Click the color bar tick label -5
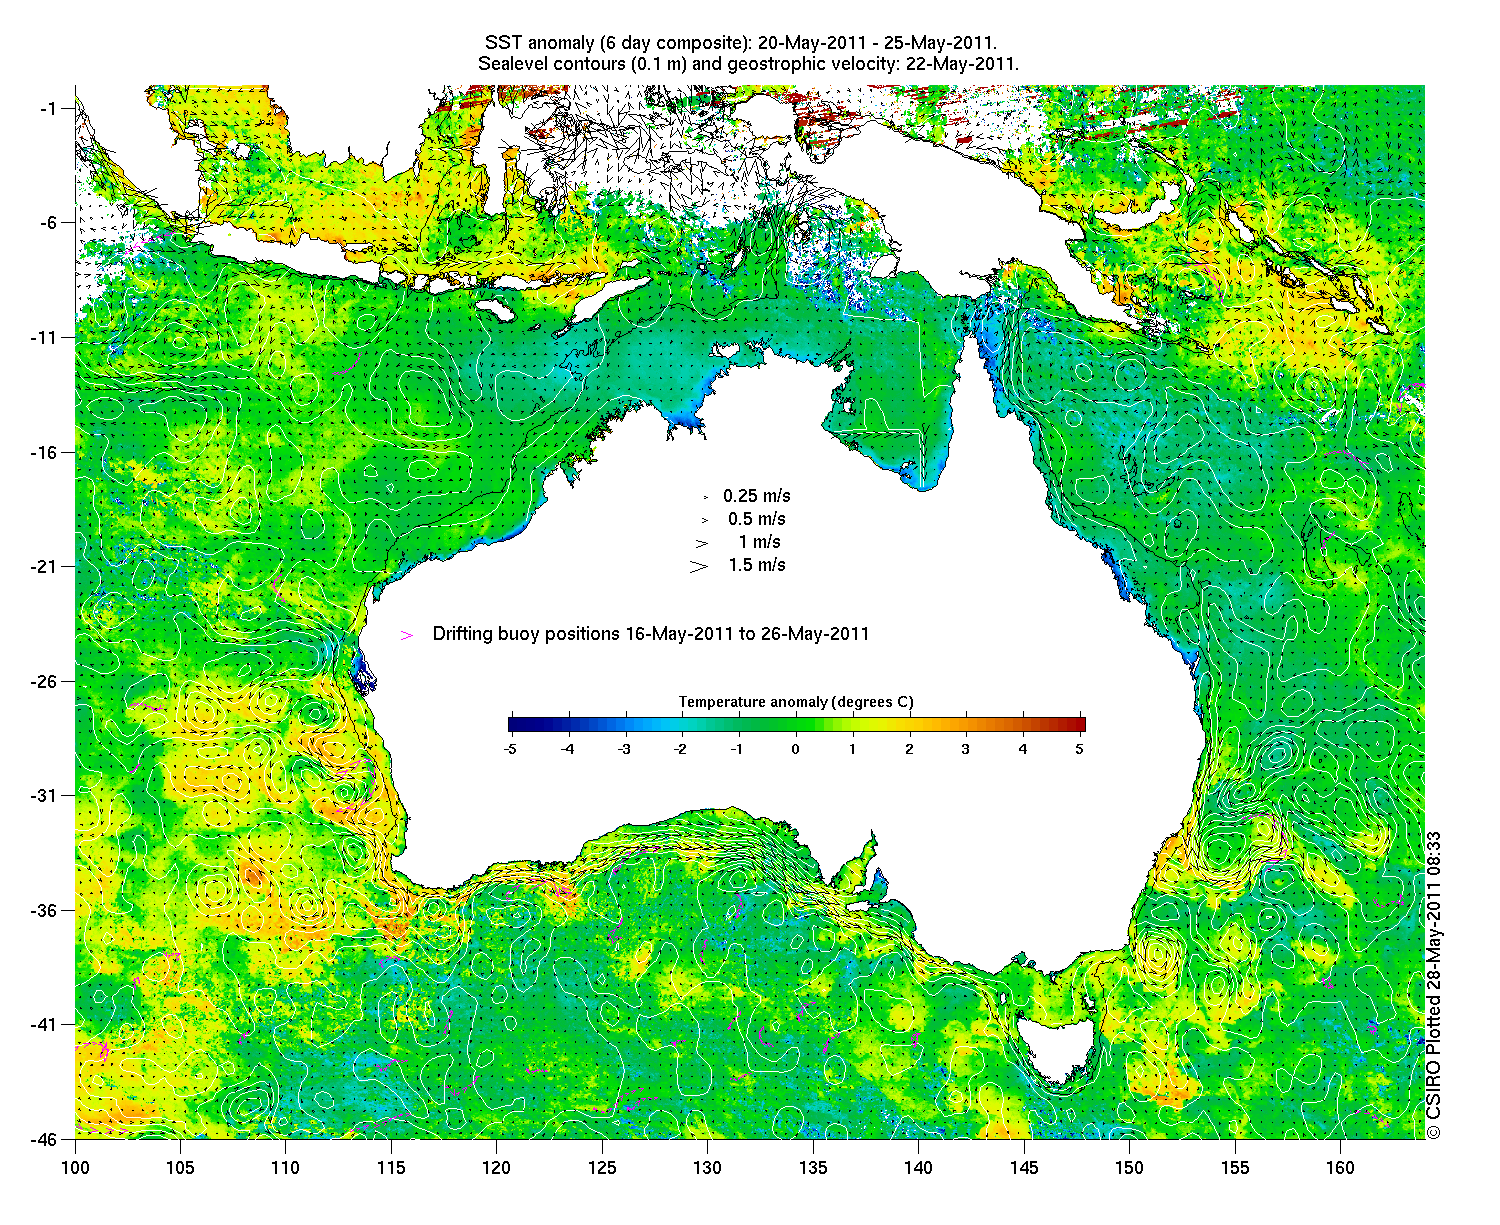 pos(509,748)
